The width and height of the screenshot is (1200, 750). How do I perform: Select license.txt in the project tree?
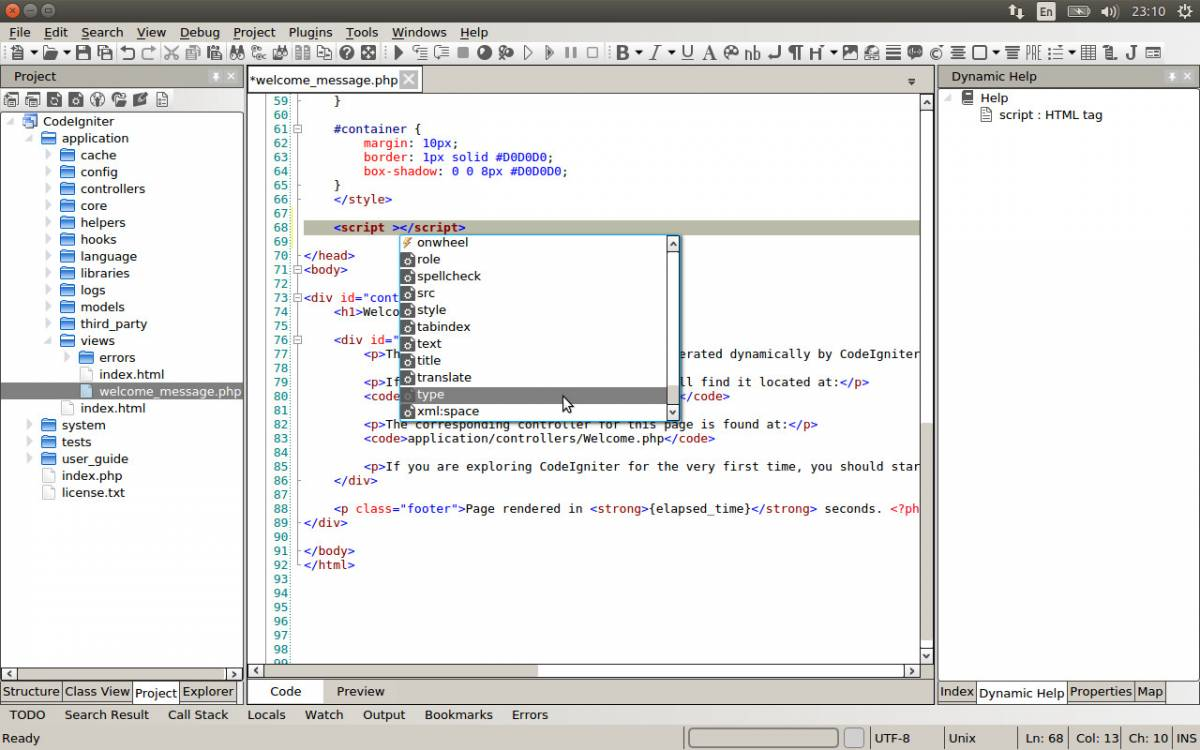[93, 493]
